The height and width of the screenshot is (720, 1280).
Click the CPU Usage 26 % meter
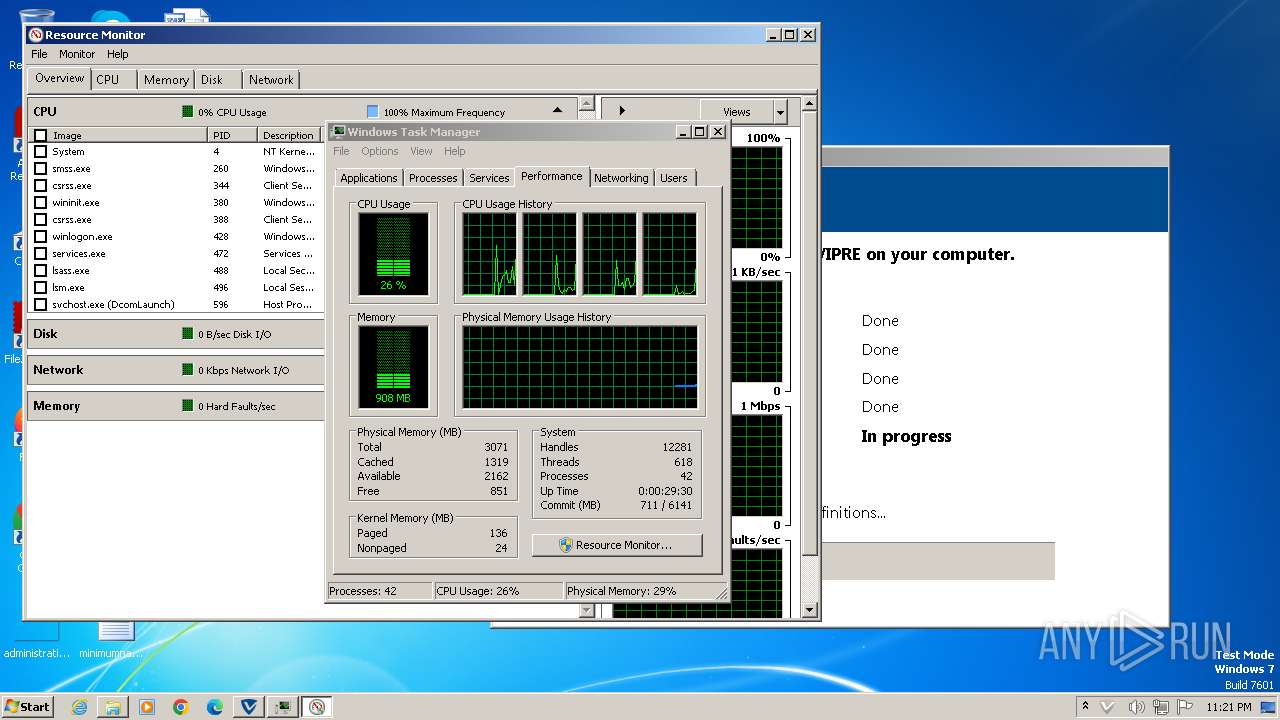(393, 254)
